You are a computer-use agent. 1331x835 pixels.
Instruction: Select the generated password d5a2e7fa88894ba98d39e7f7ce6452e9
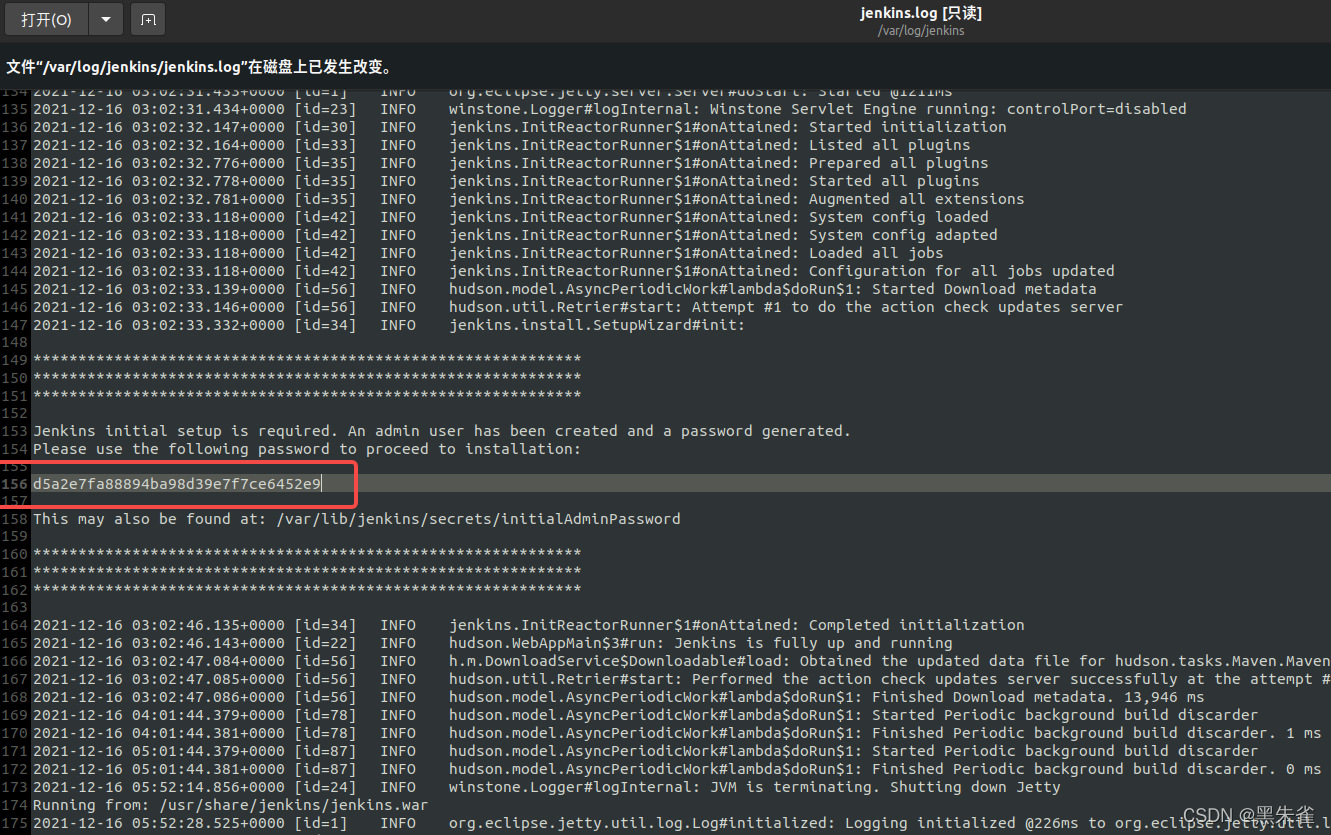pyautogui.click(x=177, y=484)
